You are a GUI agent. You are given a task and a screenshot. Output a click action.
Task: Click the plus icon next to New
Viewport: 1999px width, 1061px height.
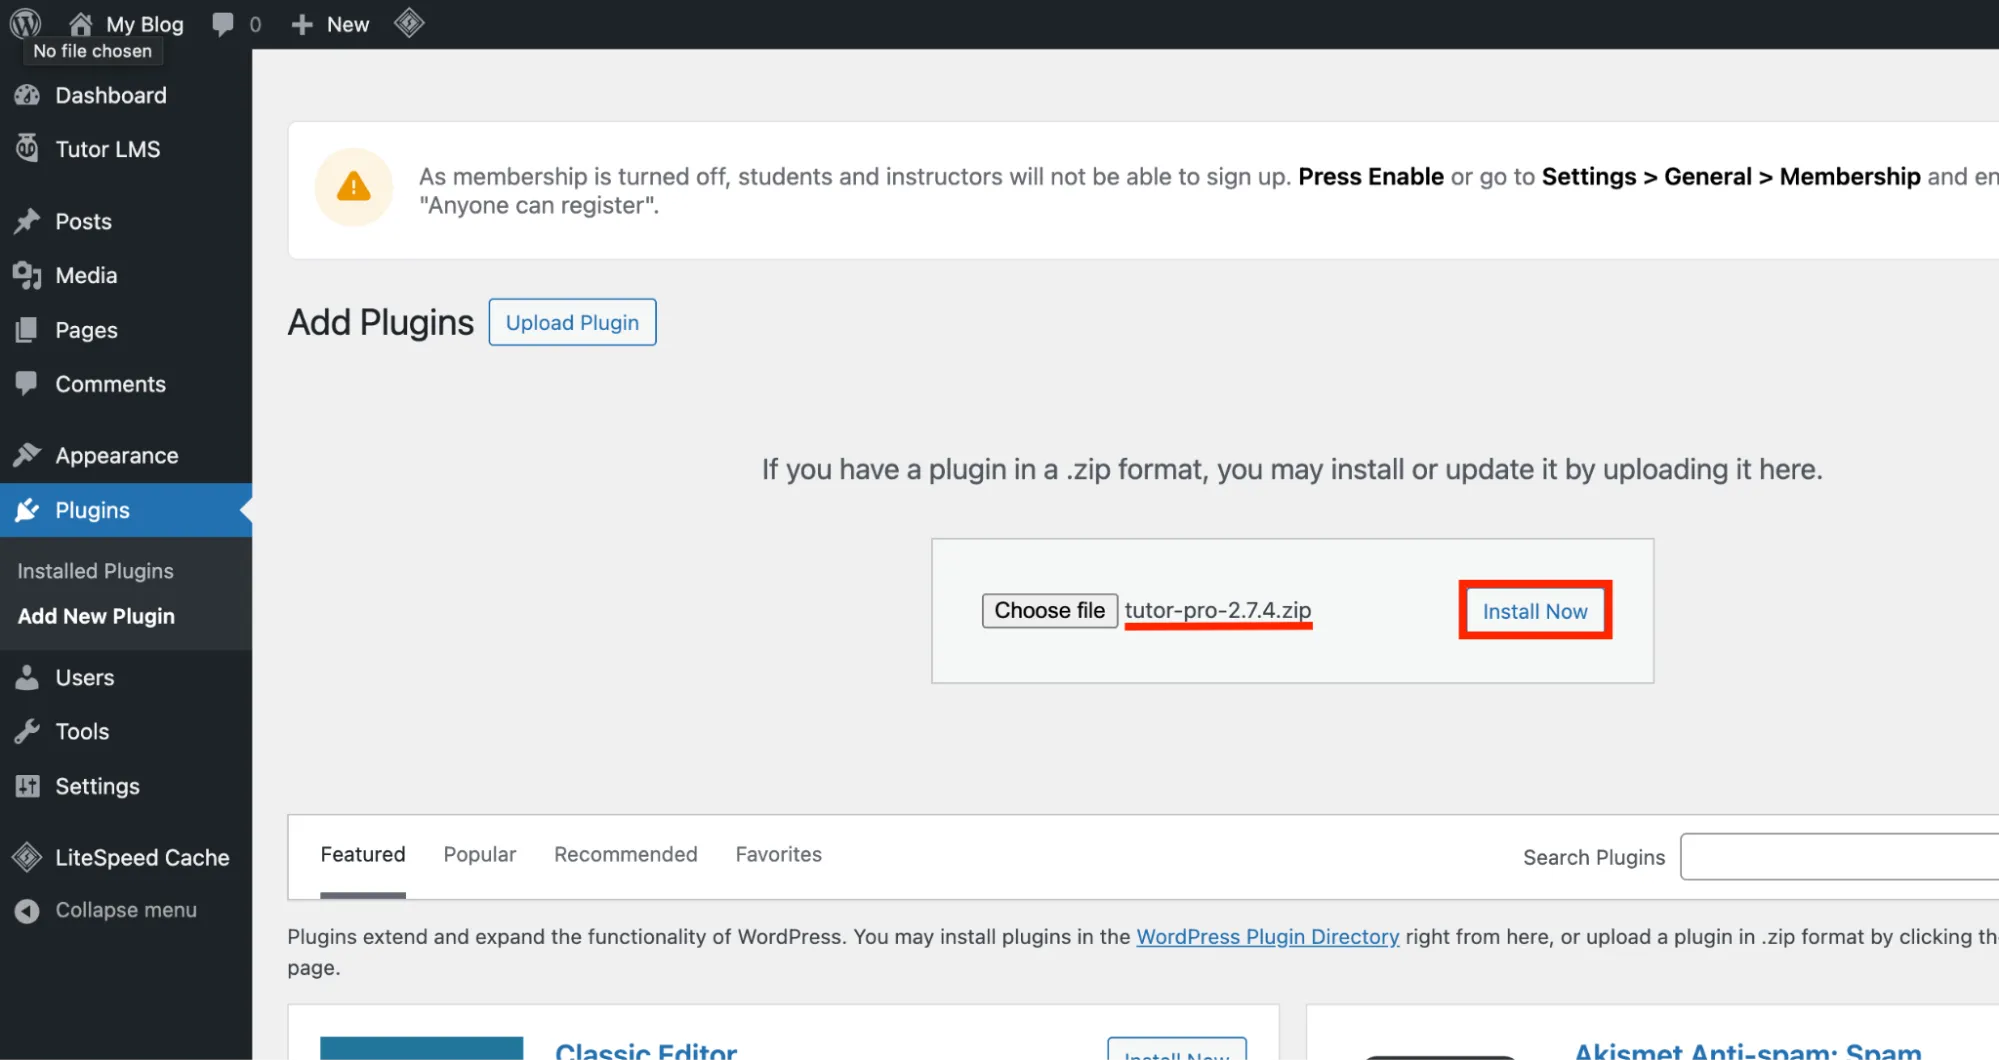click(x=302, y=24)
